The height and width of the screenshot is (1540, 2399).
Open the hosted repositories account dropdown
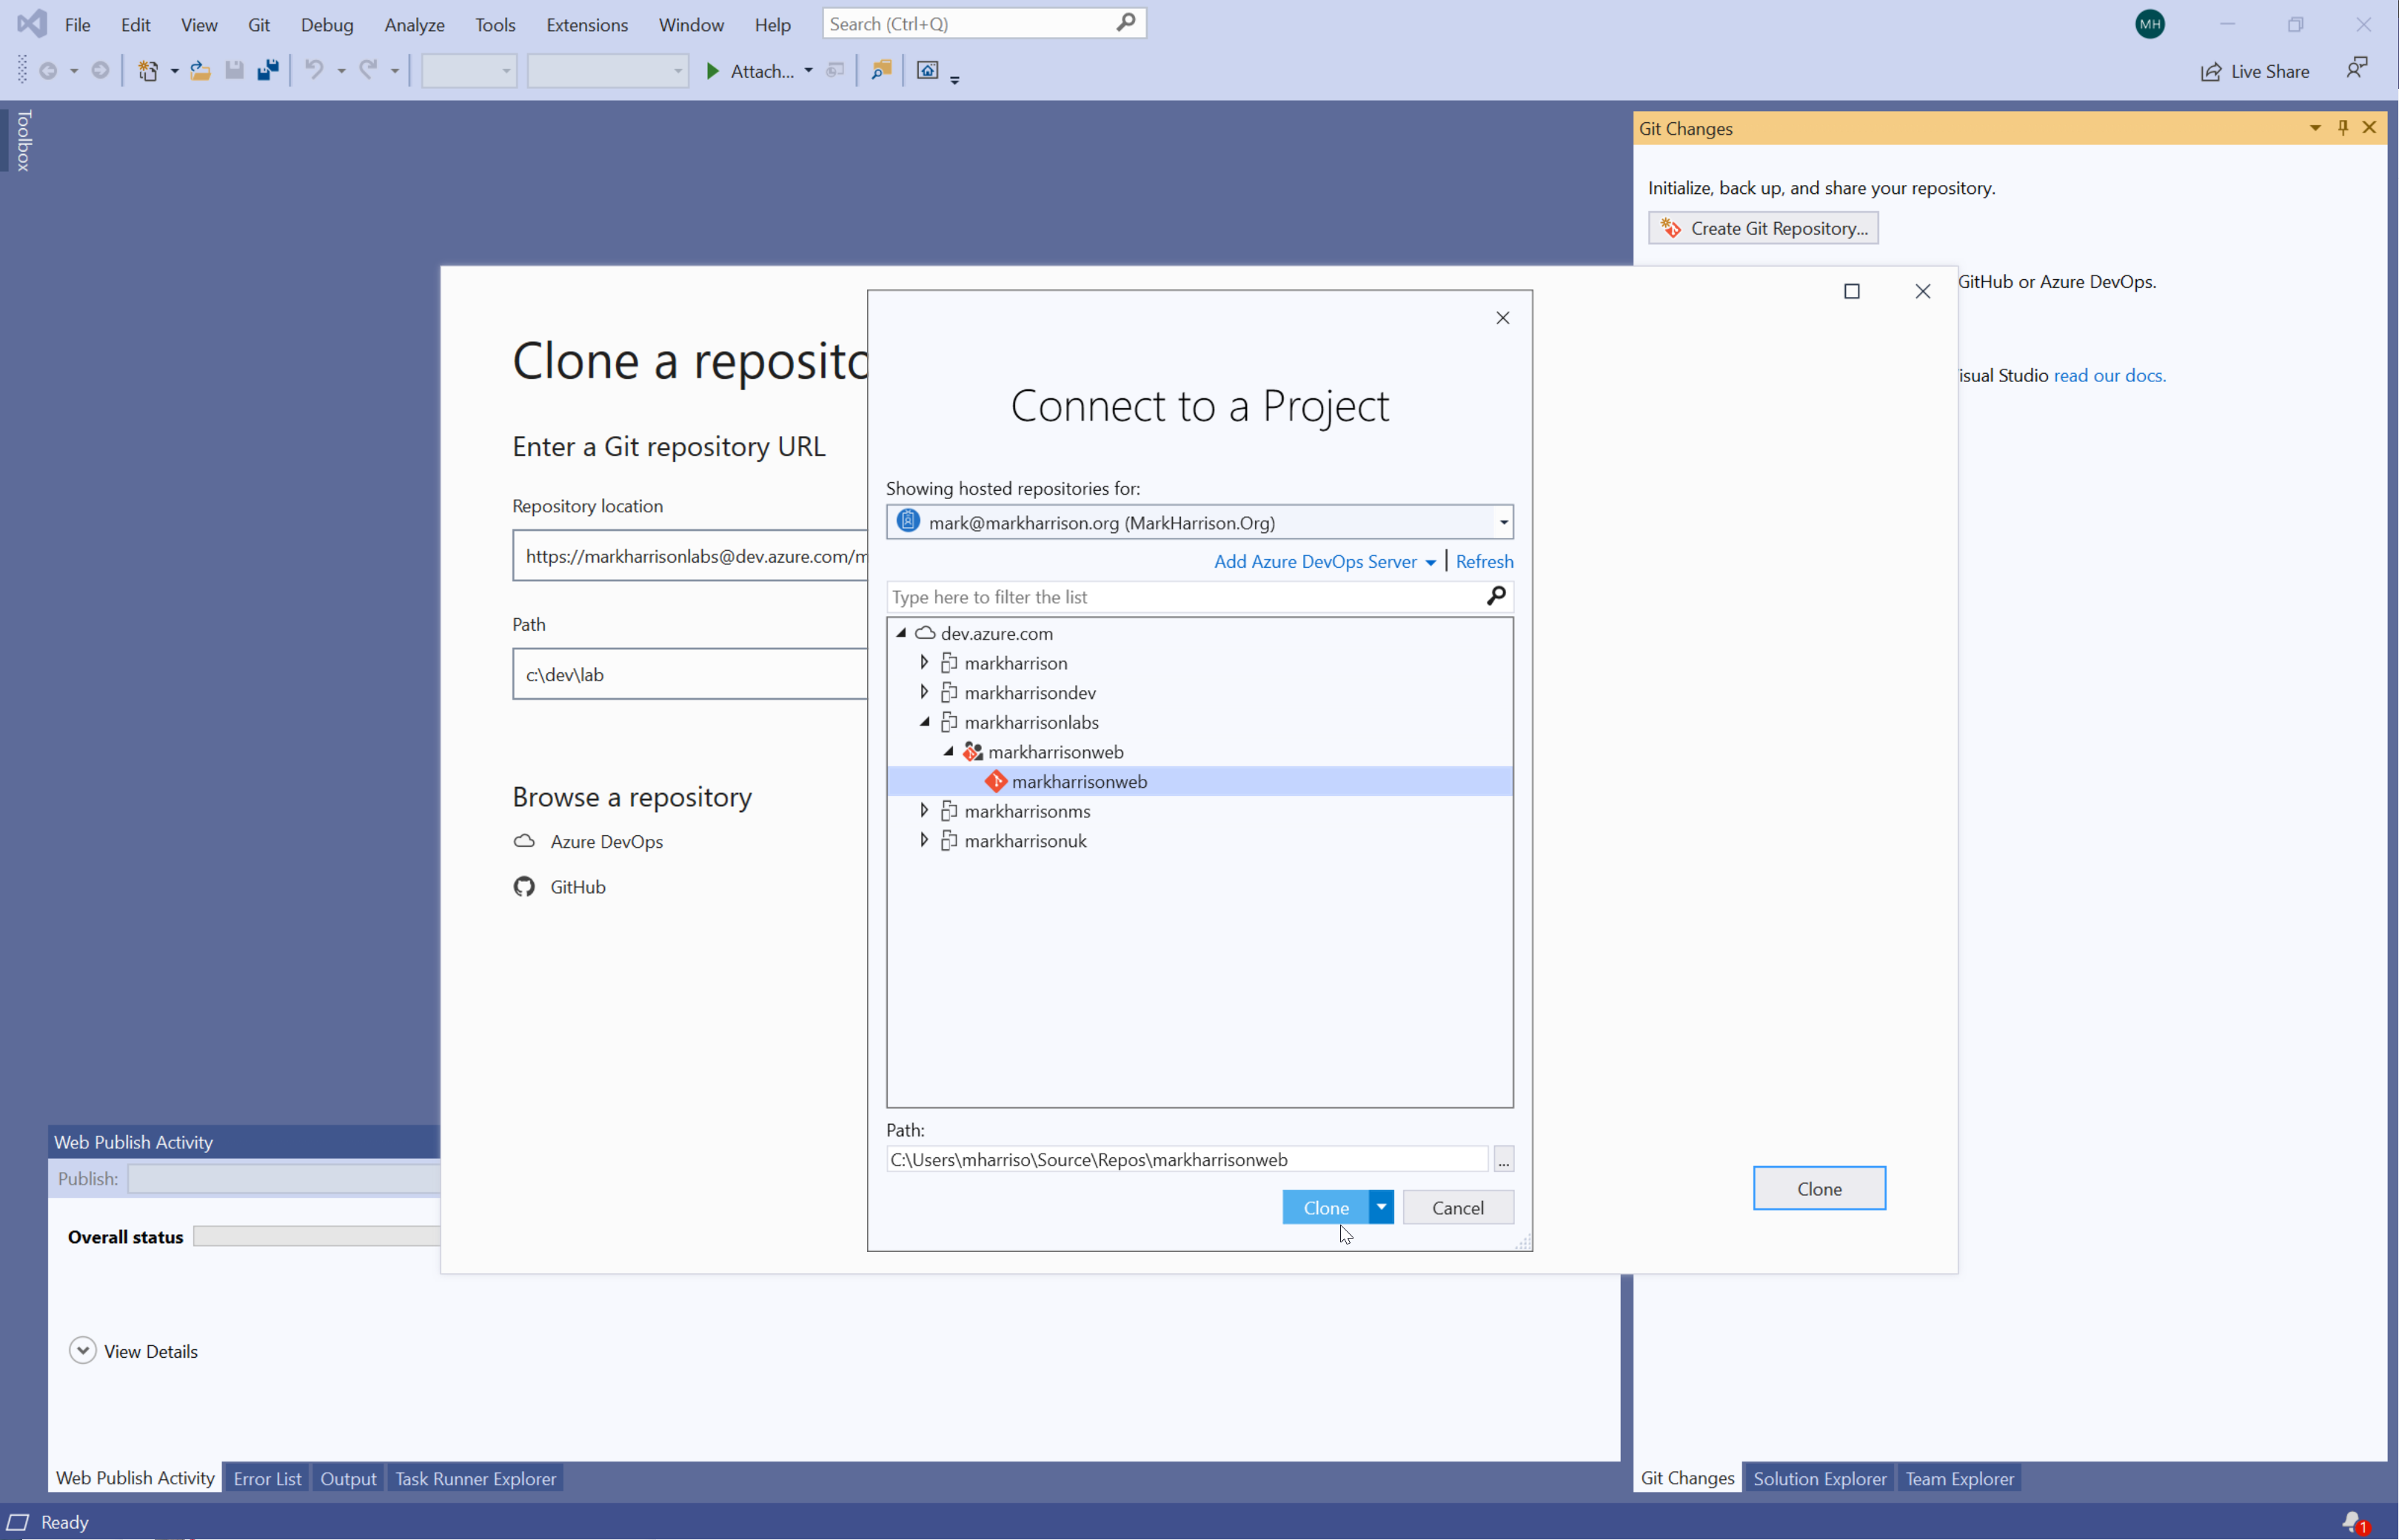coord(1502,522)
